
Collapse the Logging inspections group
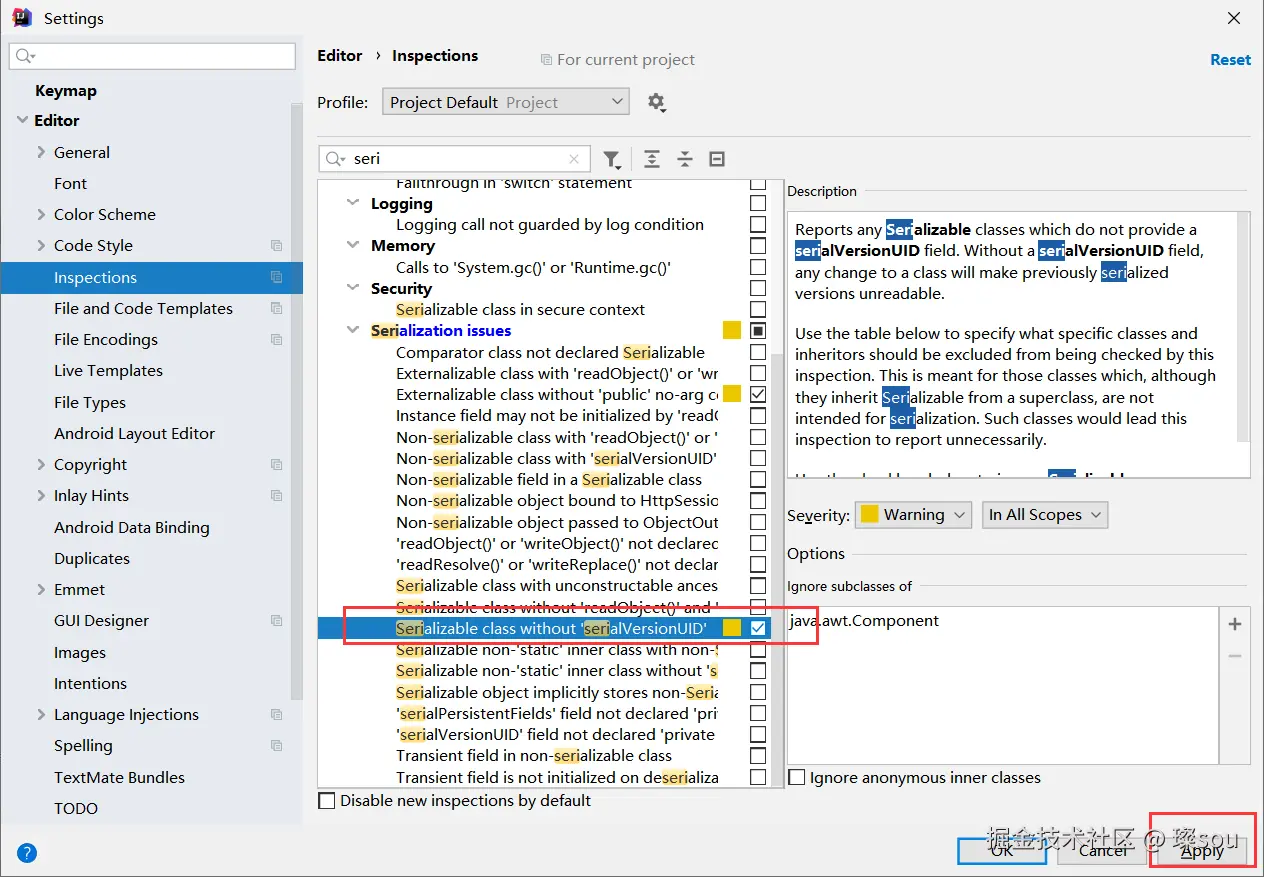point(352,203)
